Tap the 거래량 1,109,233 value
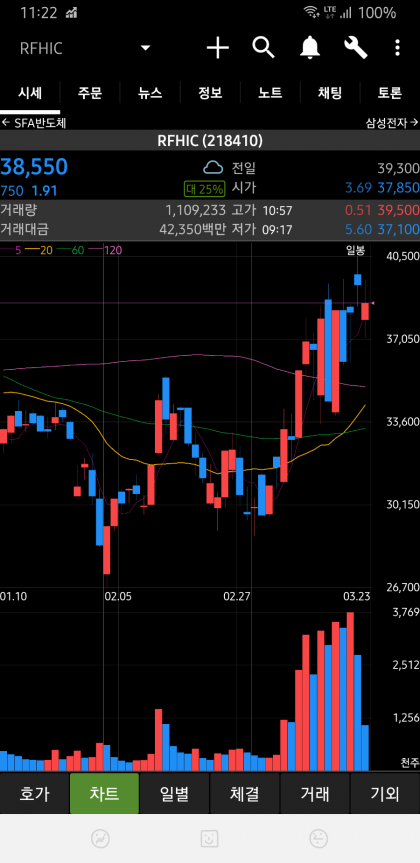 [195, 210]
